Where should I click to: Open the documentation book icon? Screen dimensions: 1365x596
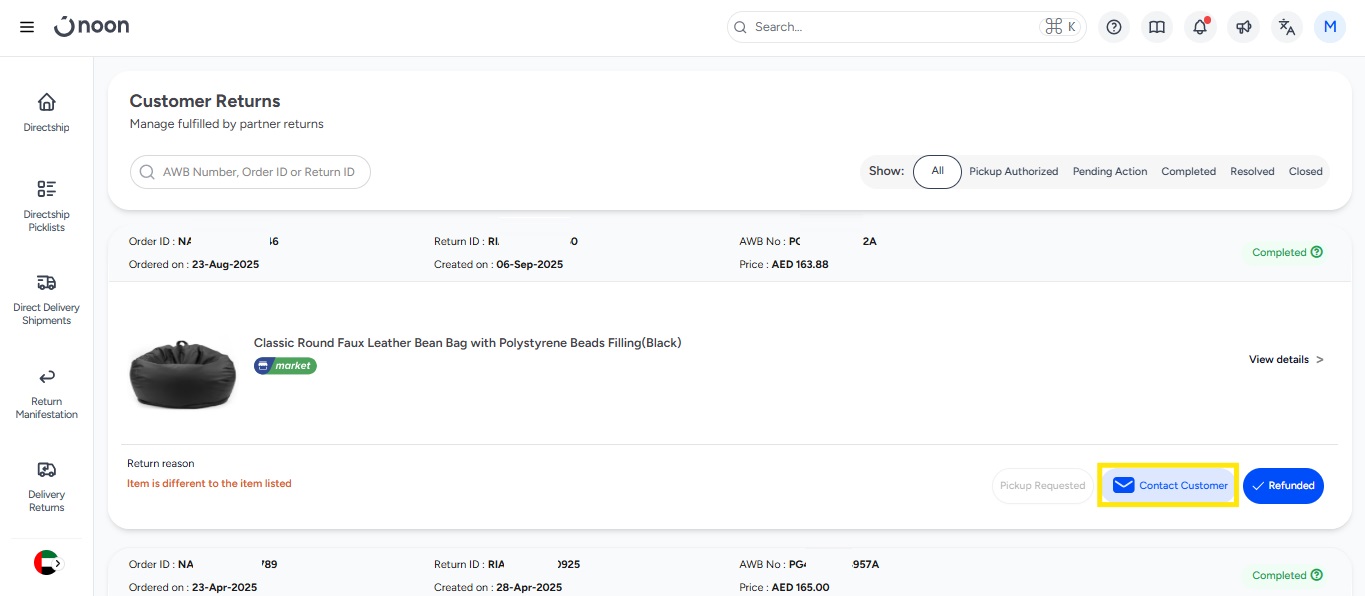click(1157, 27)
